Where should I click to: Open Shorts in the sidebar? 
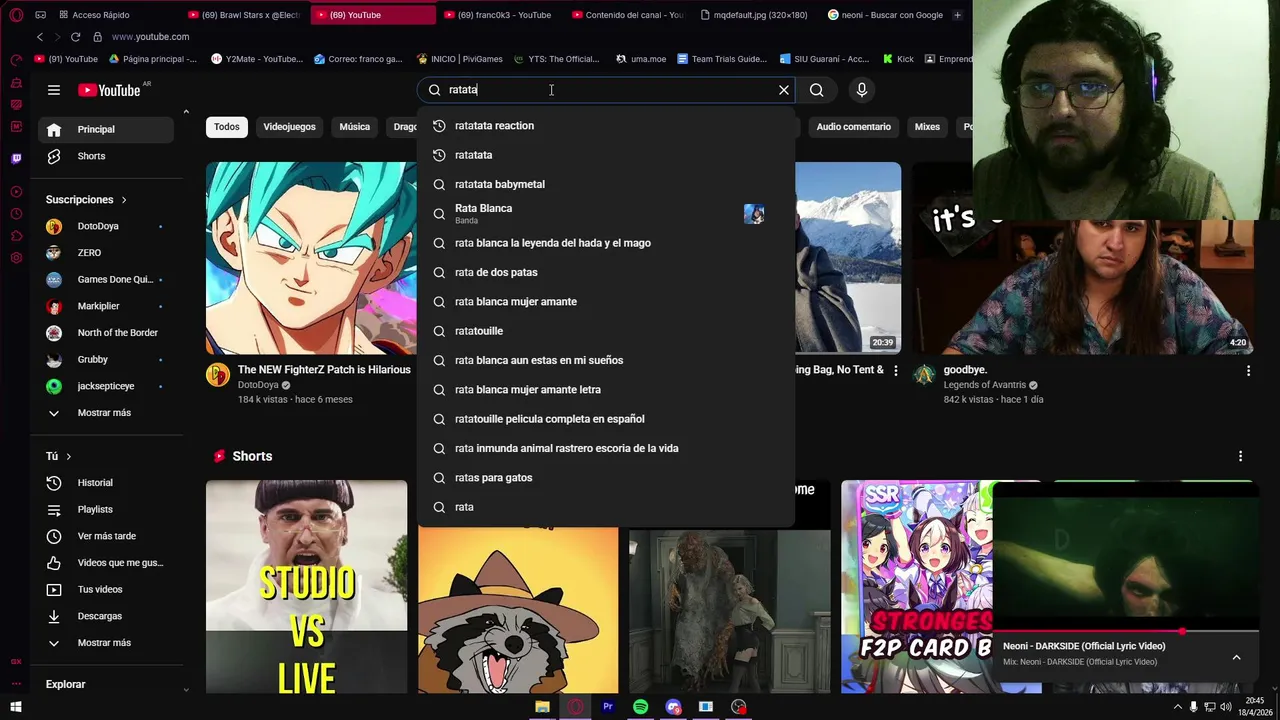tap(106, 156)
